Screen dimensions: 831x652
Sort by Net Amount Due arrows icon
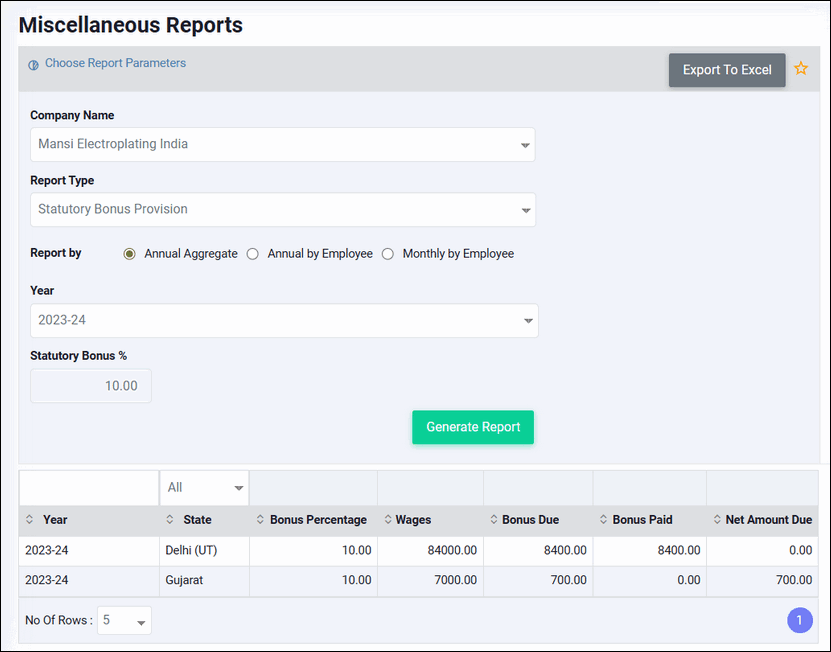tap(716, 520)
